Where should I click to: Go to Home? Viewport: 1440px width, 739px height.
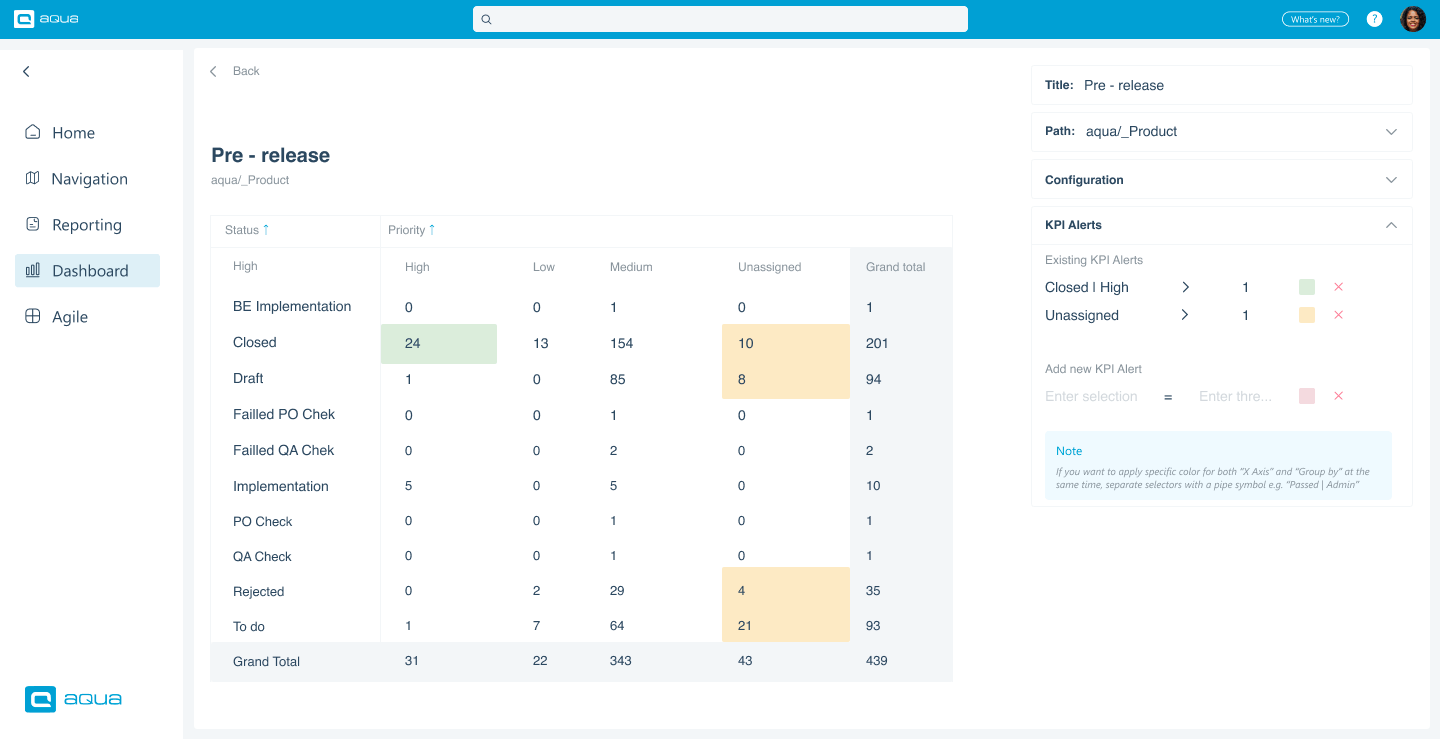click(73, 133)
